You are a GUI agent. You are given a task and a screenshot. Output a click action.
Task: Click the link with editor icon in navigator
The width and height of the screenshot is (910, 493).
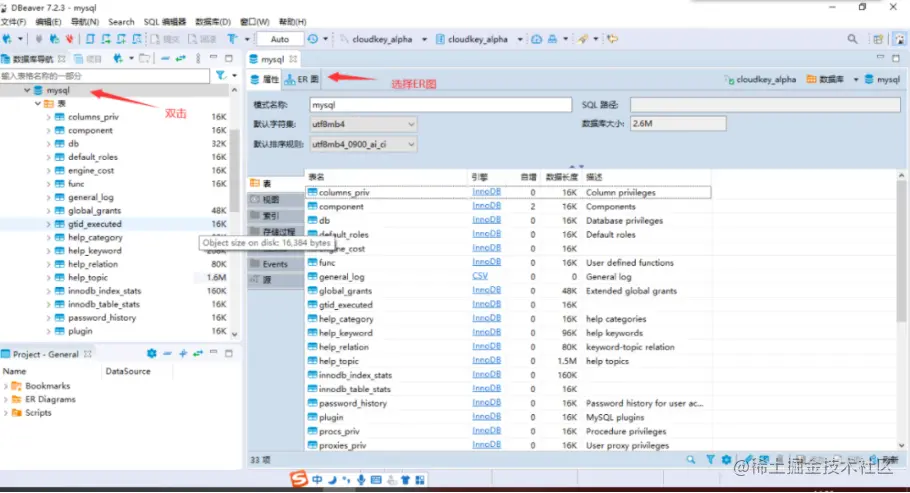pos(181,59)
